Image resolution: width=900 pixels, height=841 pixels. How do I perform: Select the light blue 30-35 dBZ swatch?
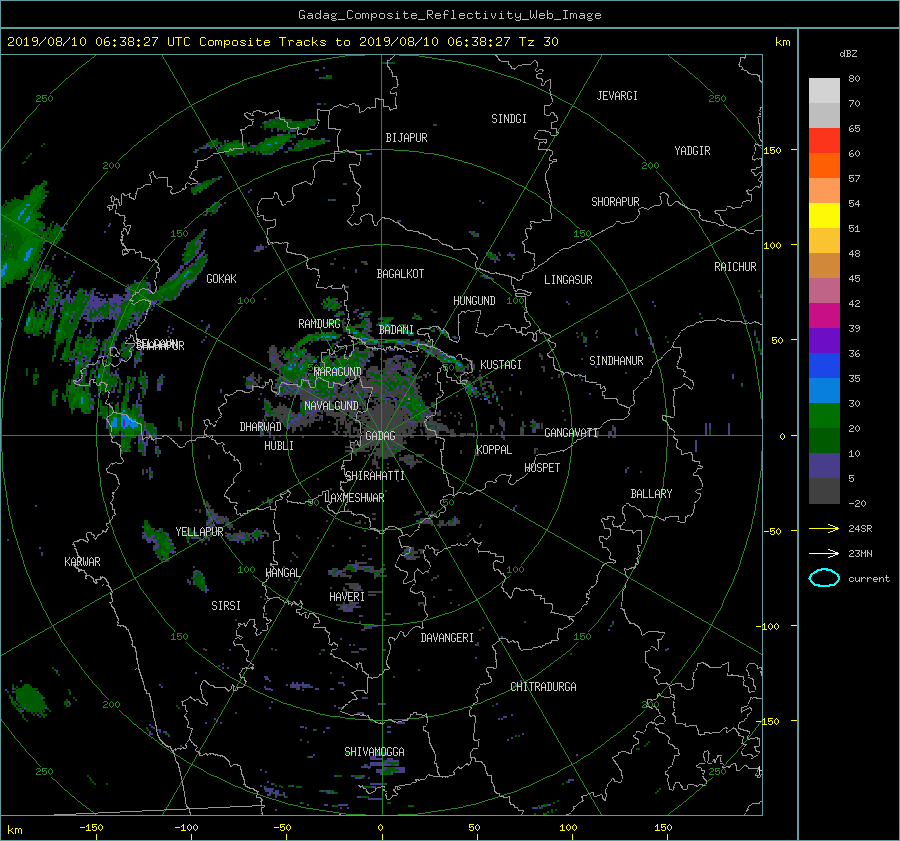click(824, 391)
